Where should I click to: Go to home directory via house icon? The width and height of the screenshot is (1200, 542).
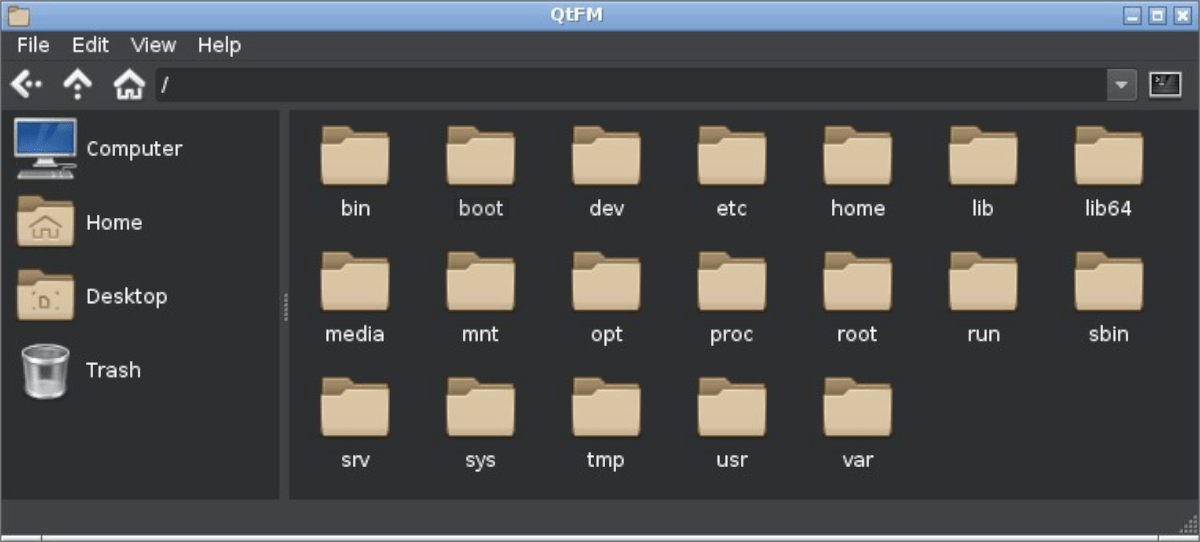(x=129, y=85)
